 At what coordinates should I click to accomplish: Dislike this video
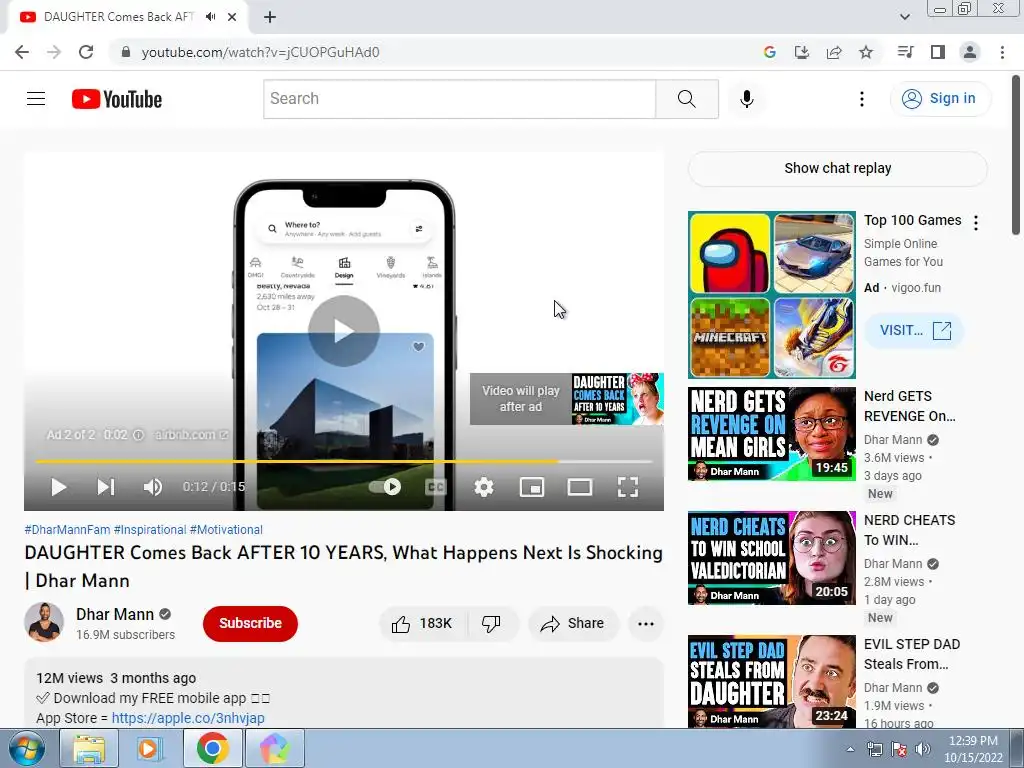click(x=491, y=624)
